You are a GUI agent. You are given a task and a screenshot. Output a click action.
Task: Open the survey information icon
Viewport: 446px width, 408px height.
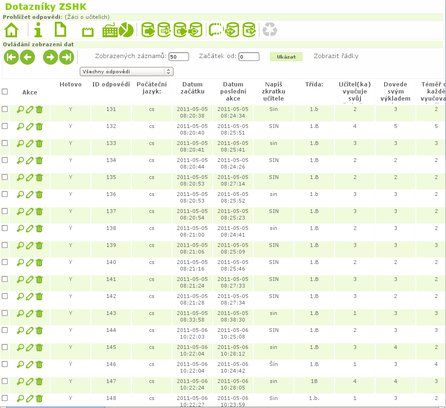(38, 30)
